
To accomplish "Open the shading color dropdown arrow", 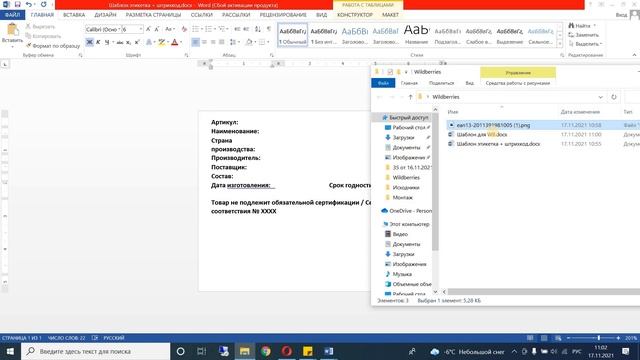I will (x=255, y=42).
